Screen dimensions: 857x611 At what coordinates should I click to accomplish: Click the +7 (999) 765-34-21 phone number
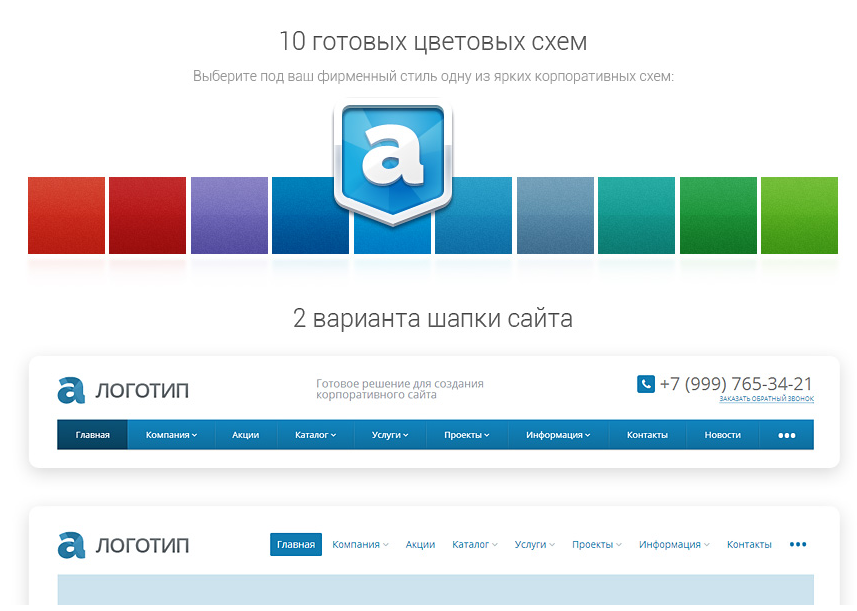pyautogui.click(x=735, y=384)
